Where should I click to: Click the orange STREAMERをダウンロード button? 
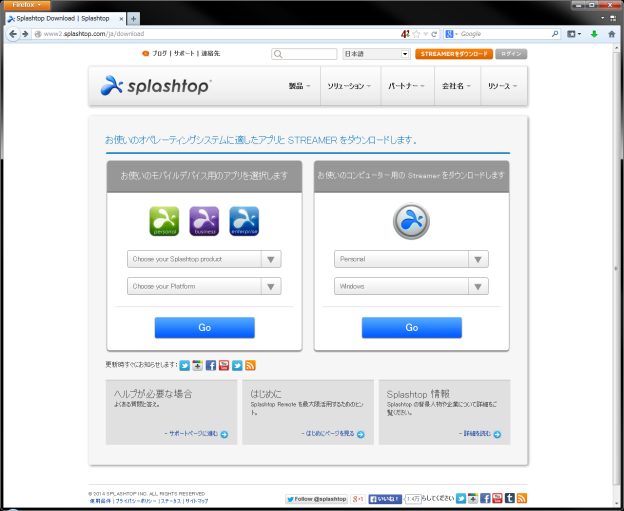click(x=454, y=54)
